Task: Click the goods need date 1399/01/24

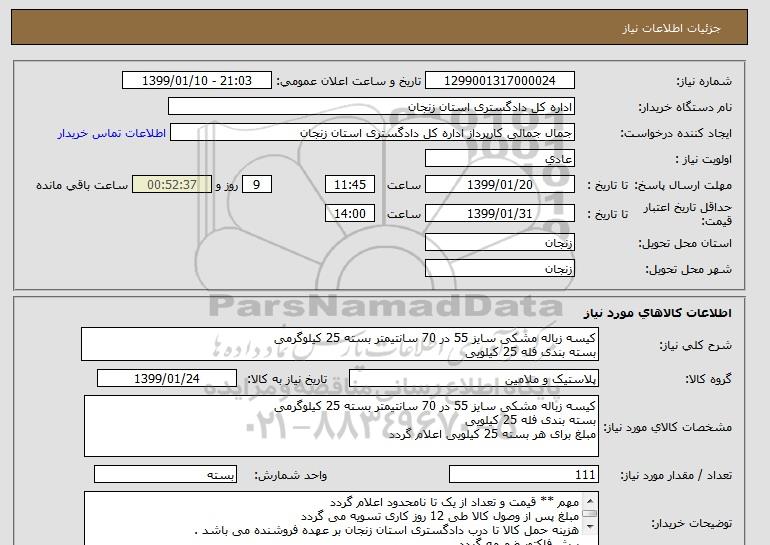Action: (x=166, y=379)
